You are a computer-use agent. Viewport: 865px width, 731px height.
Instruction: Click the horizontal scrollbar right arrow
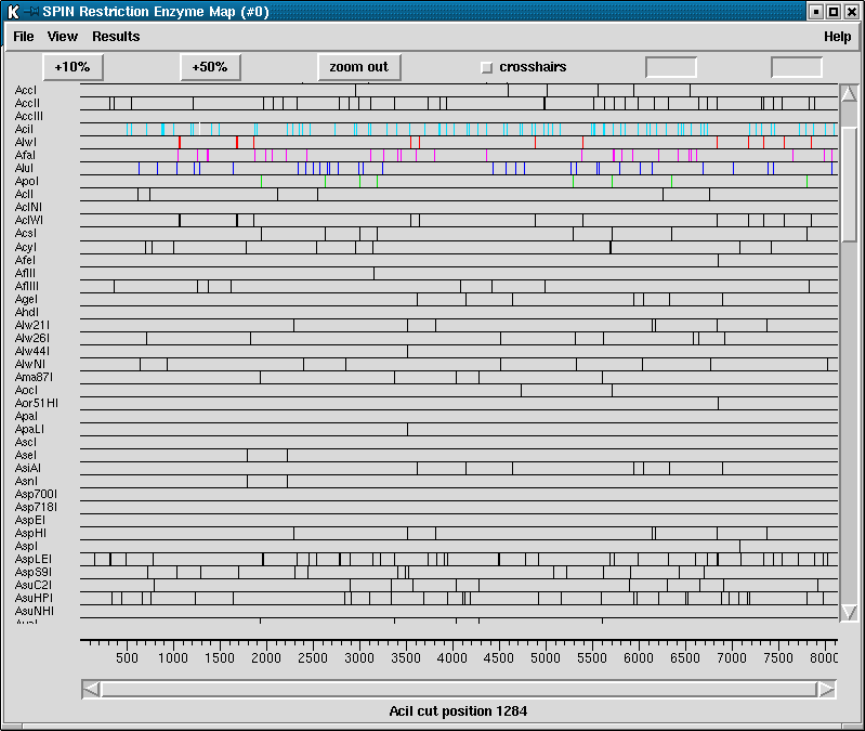tap(826, 689)
